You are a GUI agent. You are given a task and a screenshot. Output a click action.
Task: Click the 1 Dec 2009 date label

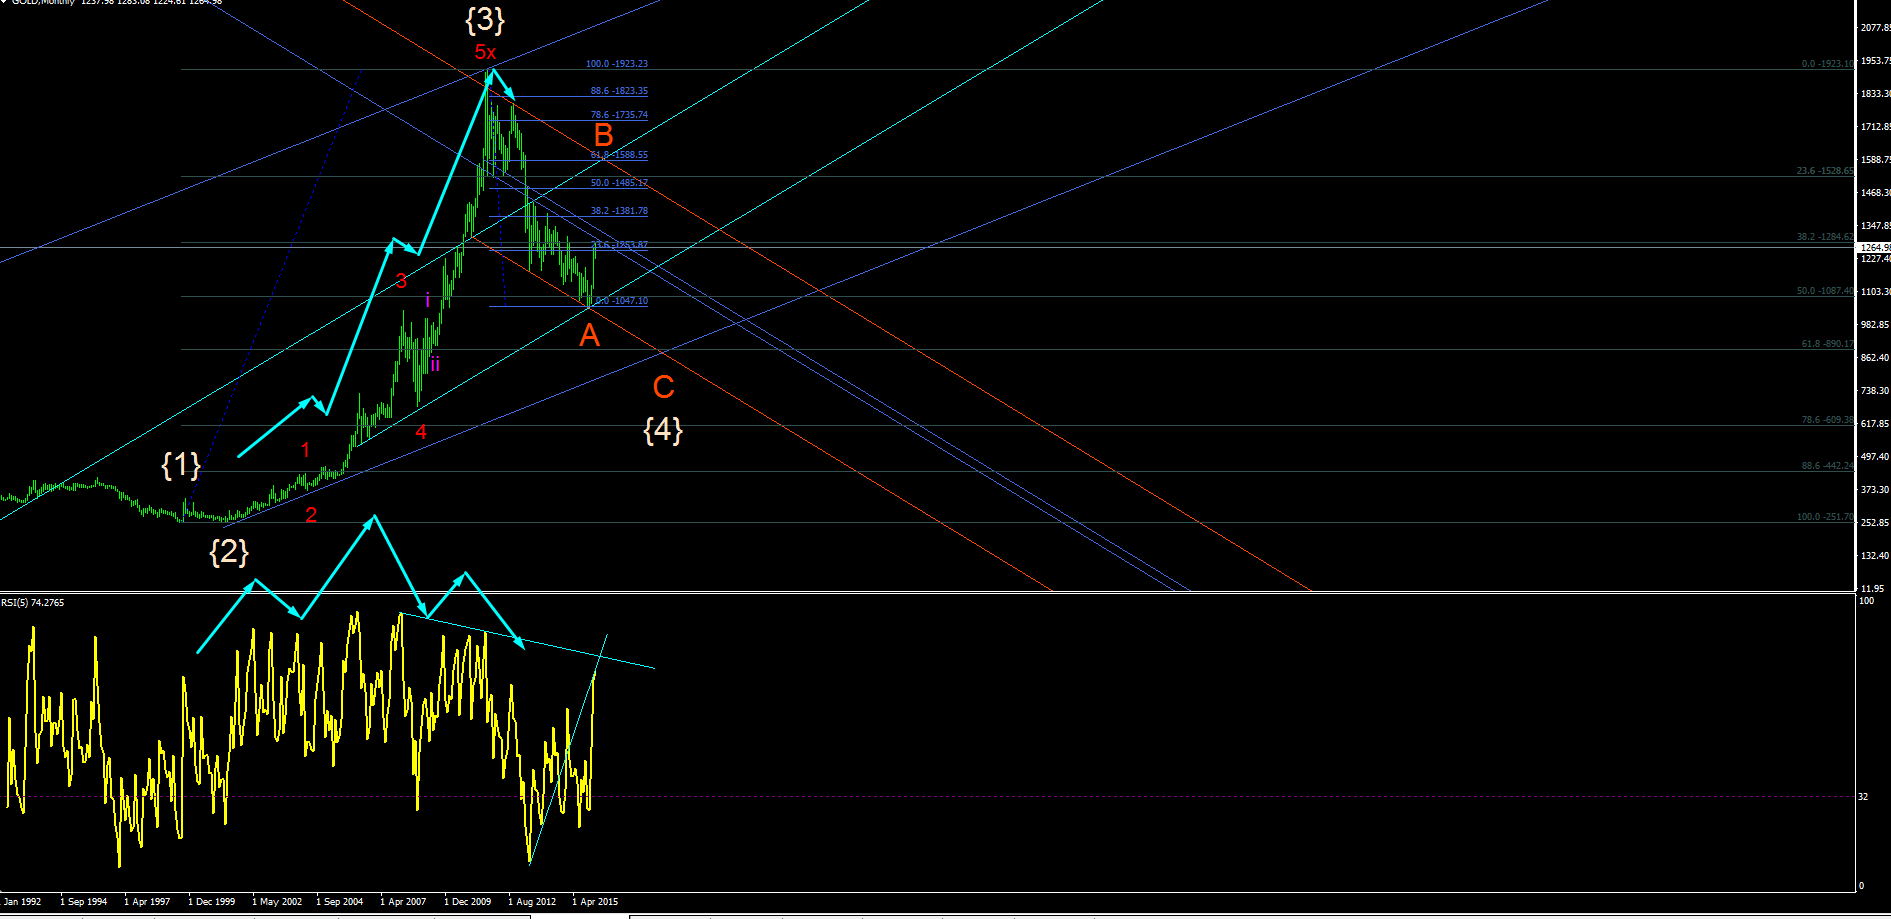pos(468,902)
